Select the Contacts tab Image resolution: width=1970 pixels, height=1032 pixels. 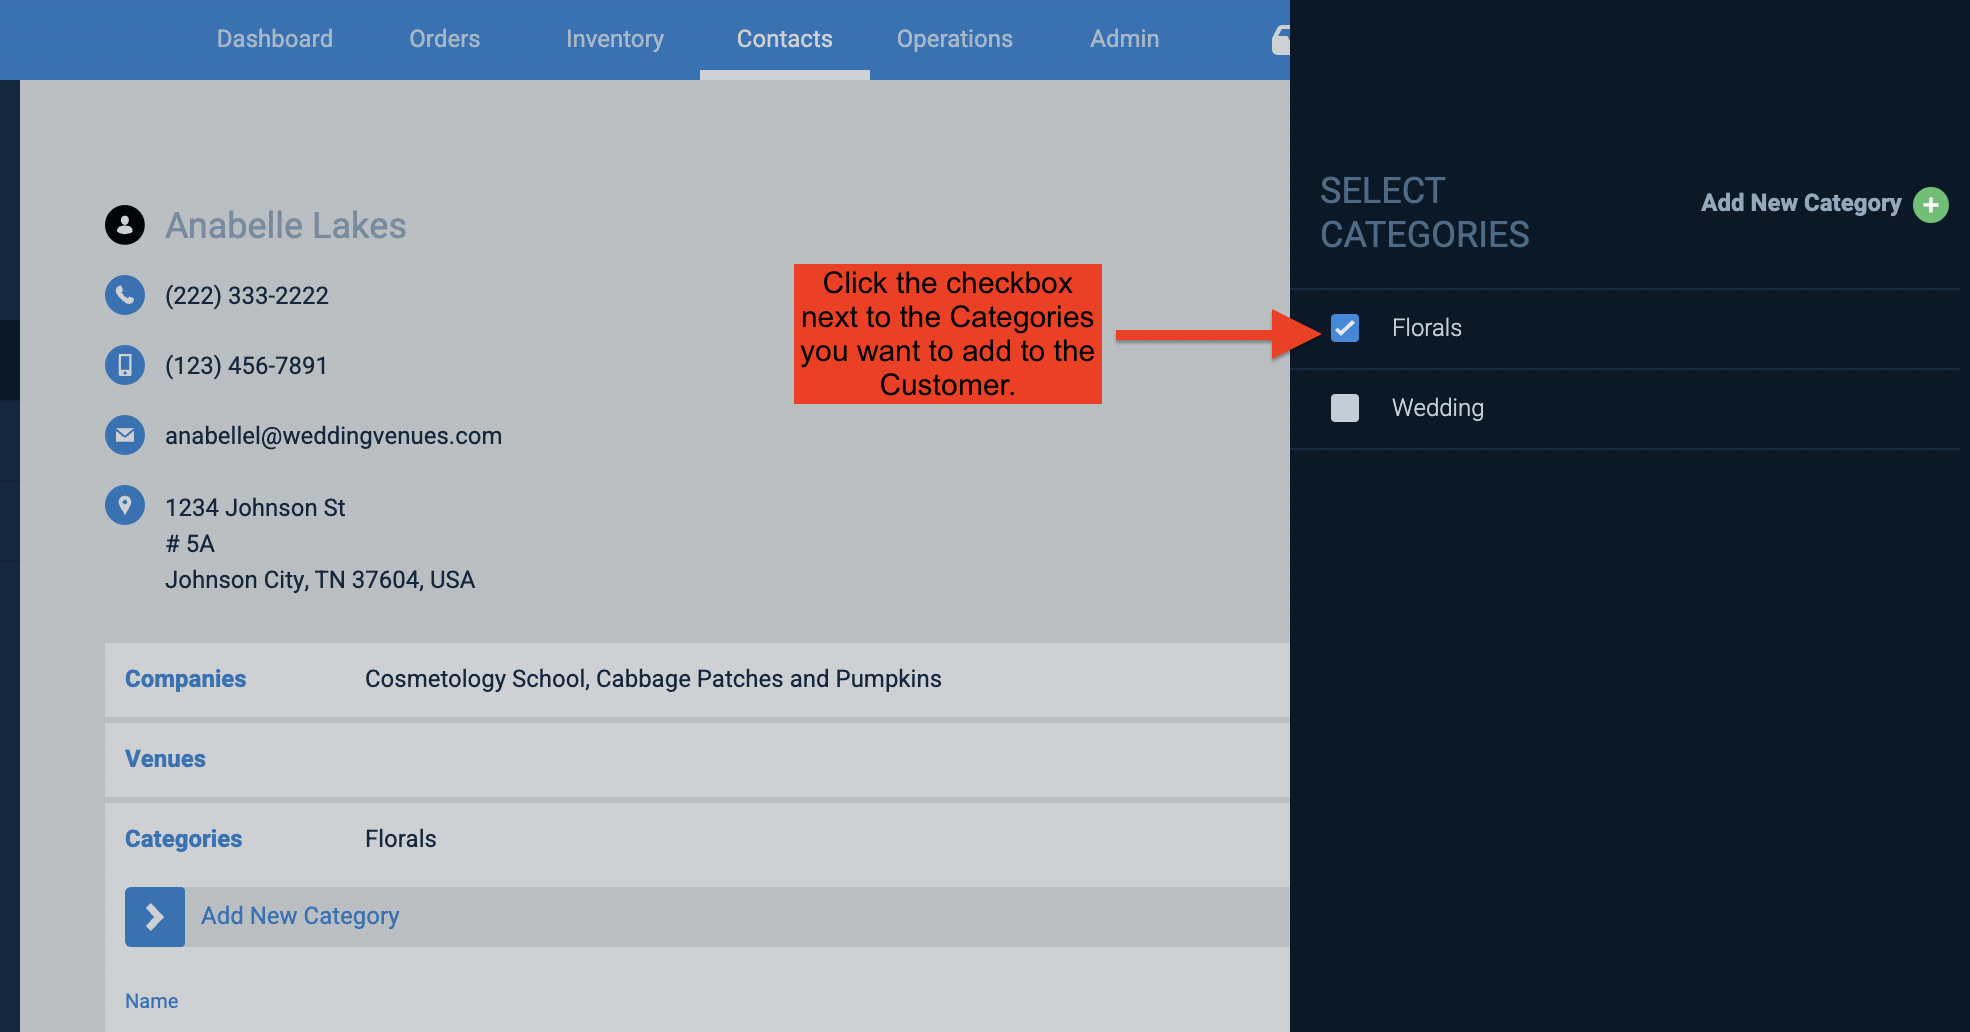(785, 39)
